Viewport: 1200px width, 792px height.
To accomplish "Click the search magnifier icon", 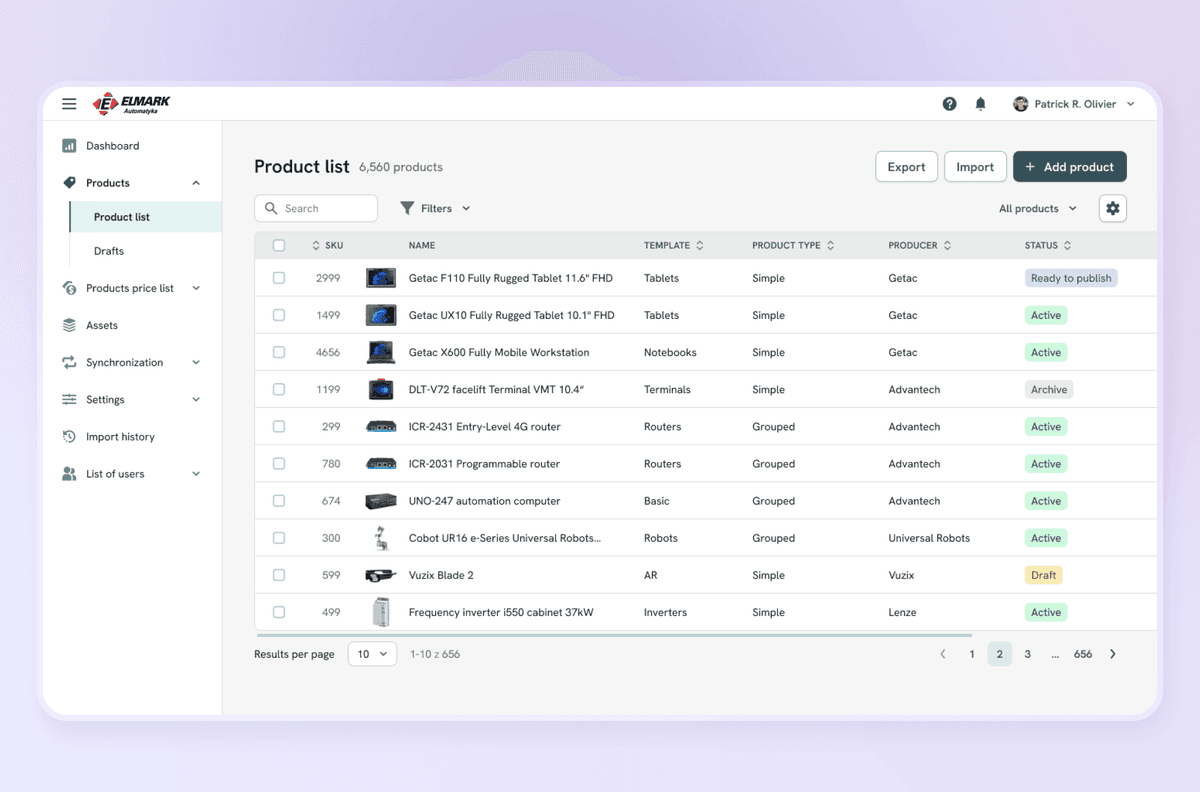I will click(271, 208).
